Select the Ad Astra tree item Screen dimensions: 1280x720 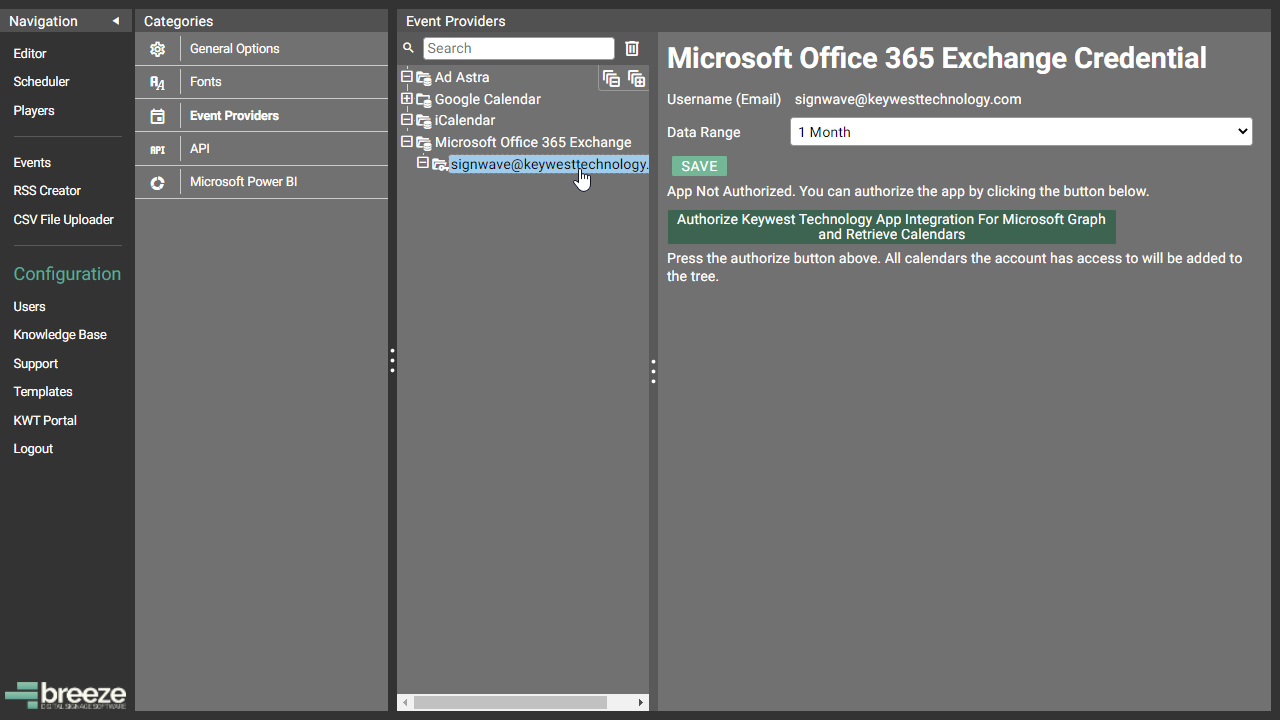tap(462, 77)
